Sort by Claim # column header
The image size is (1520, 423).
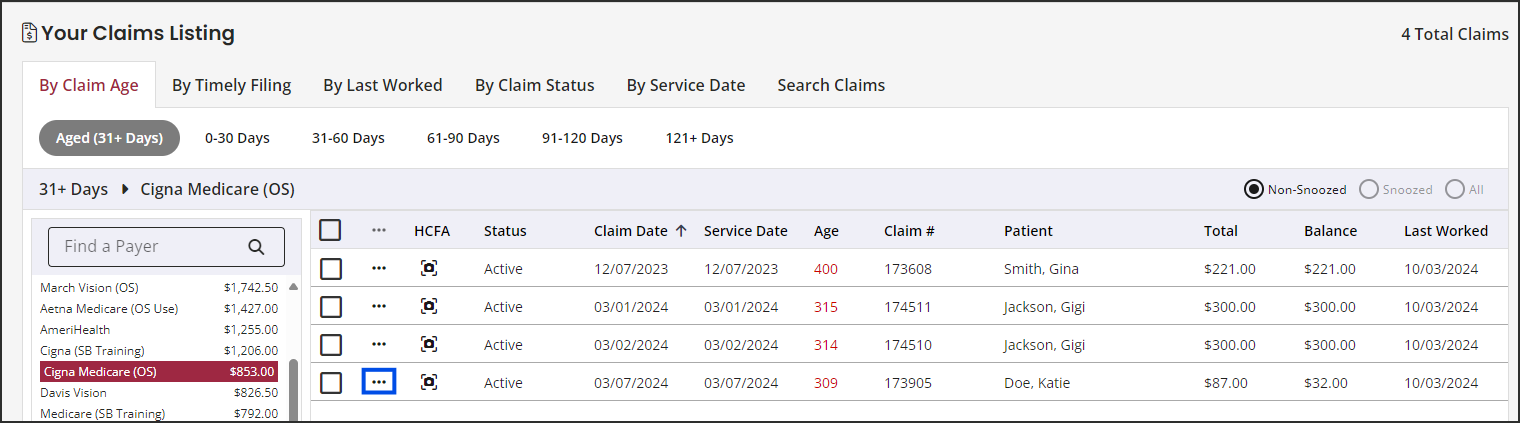pyautogui.click(x=909, y=230)
